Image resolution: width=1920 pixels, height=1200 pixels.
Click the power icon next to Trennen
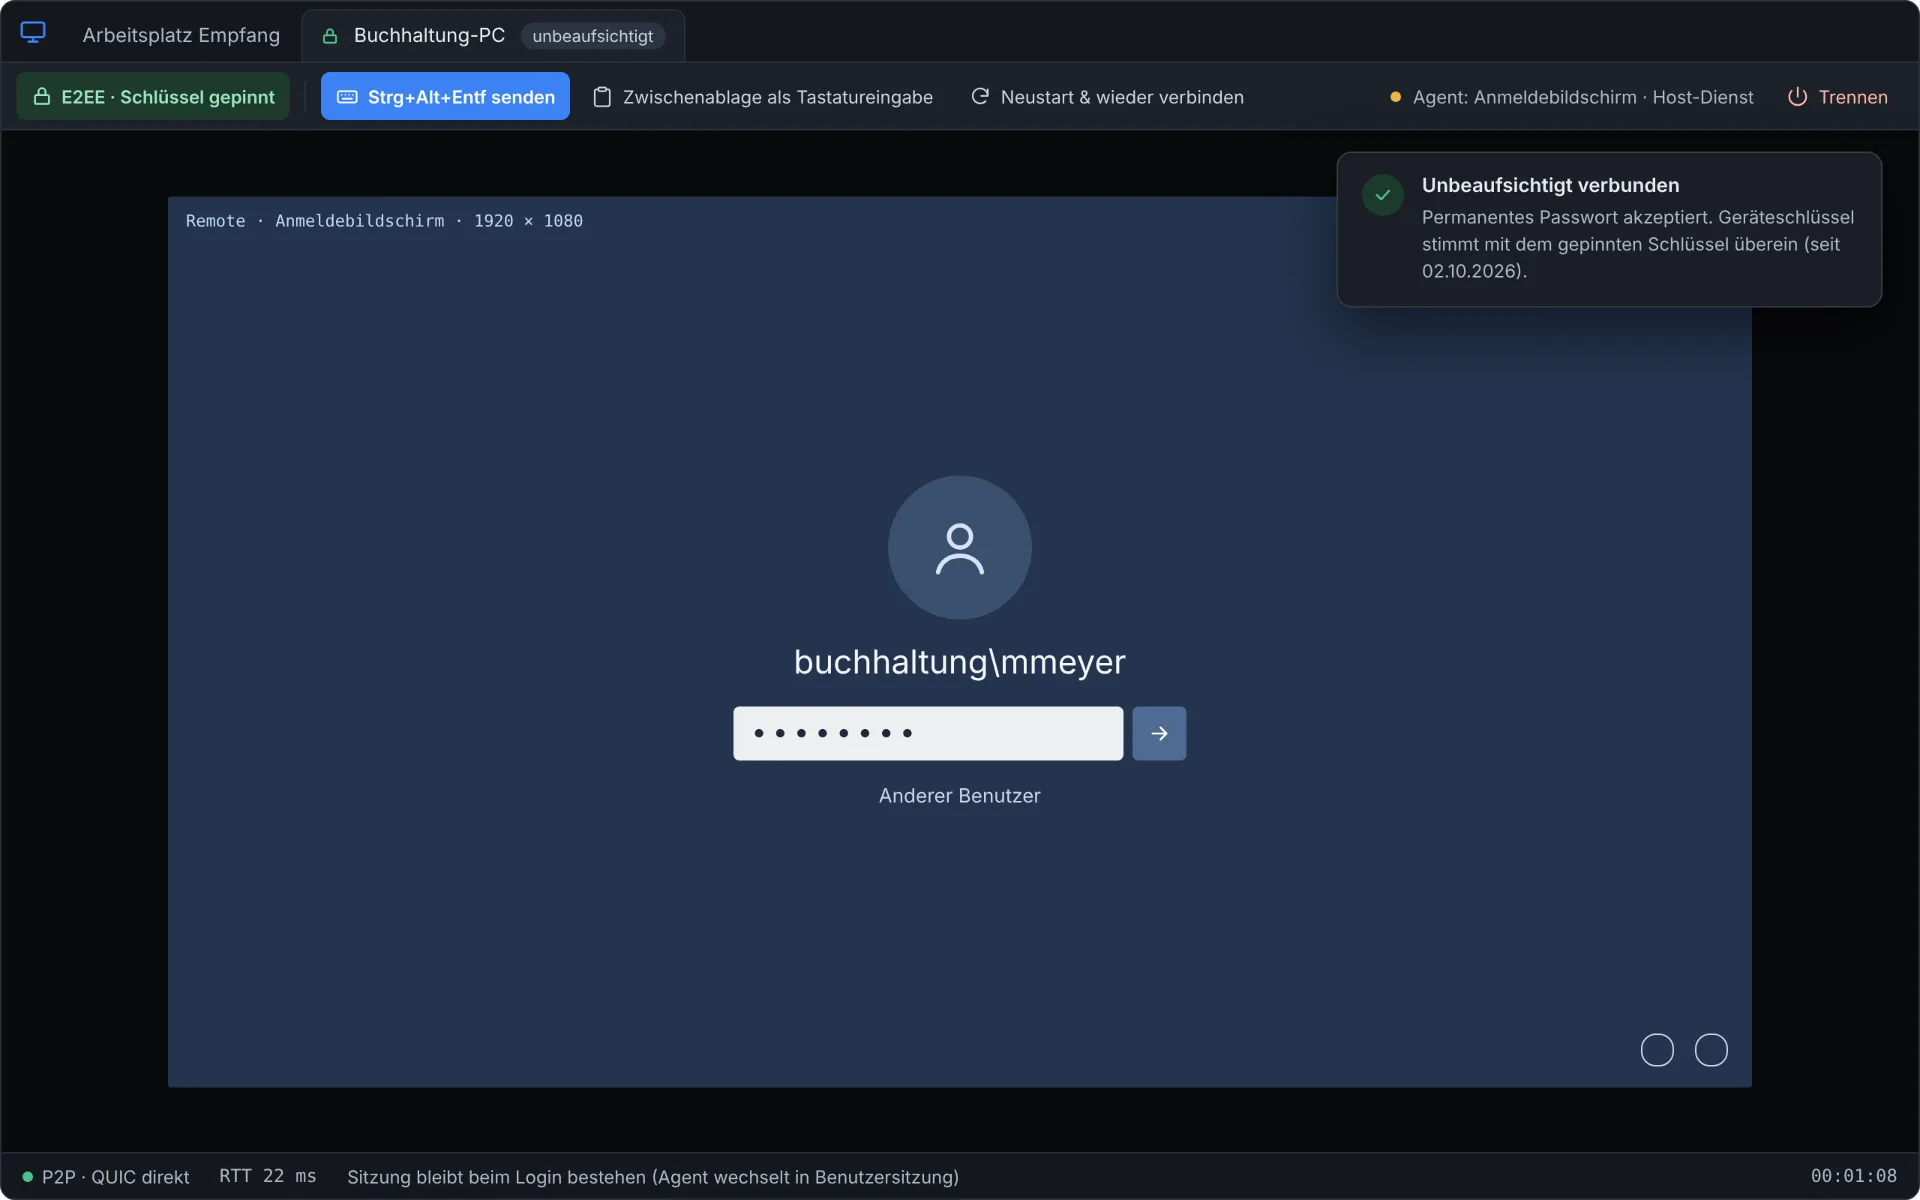(1797, 97)
